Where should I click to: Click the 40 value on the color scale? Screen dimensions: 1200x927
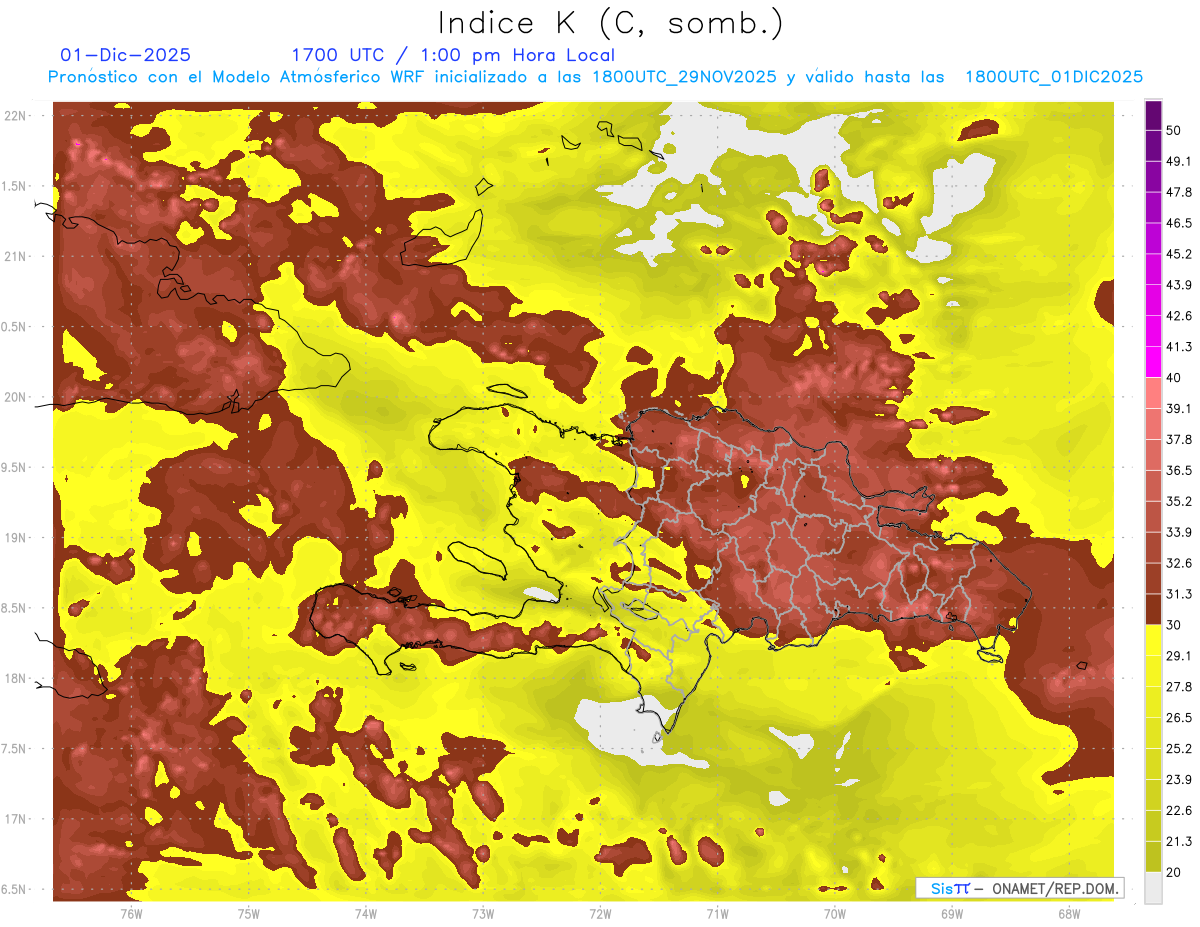1174,378
